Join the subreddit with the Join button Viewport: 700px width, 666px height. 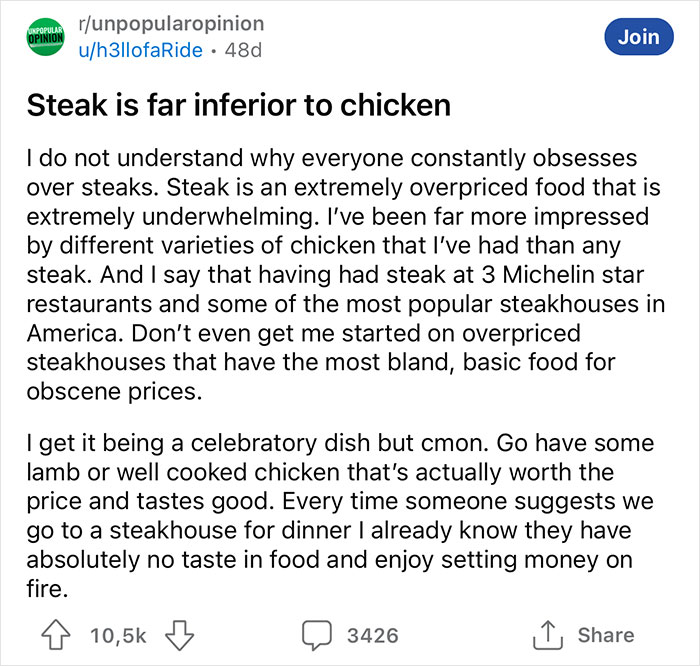pyautogui.click(x=638, y=37)
